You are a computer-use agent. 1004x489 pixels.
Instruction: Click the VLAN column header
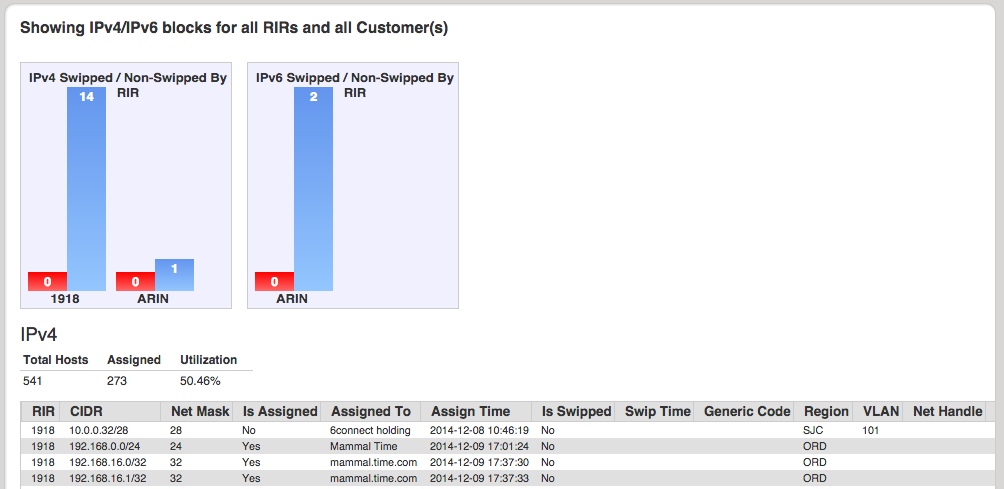click(881, 412)
